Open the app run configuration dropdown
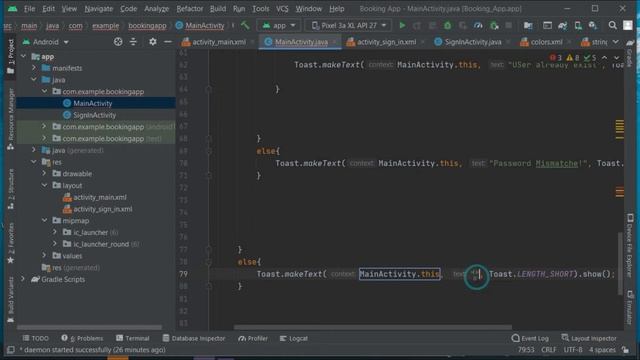640x360 pixels. point(279,25)
